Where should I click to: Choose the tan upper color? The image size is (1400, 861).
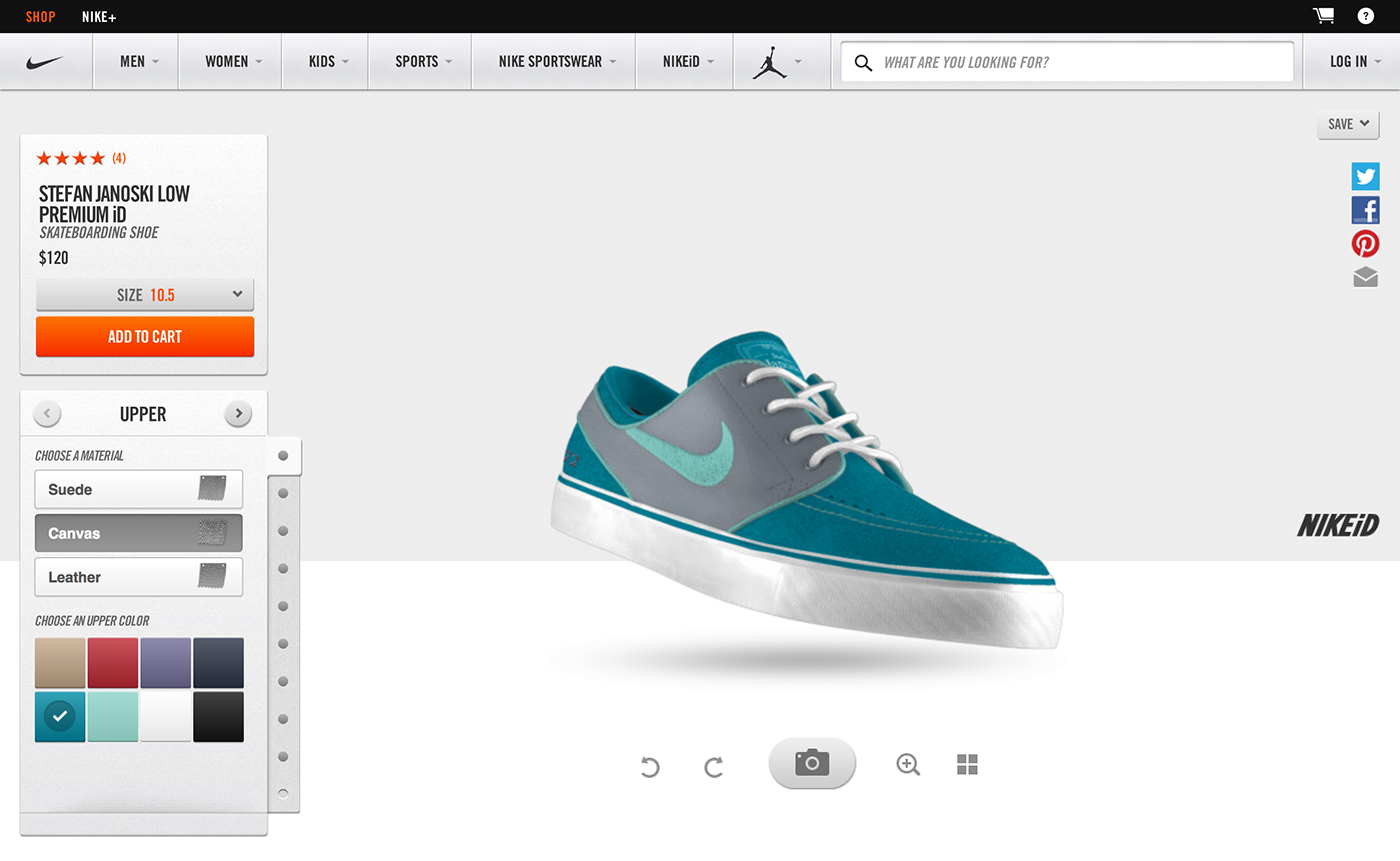pyautogui.click(x=60, y=663)
